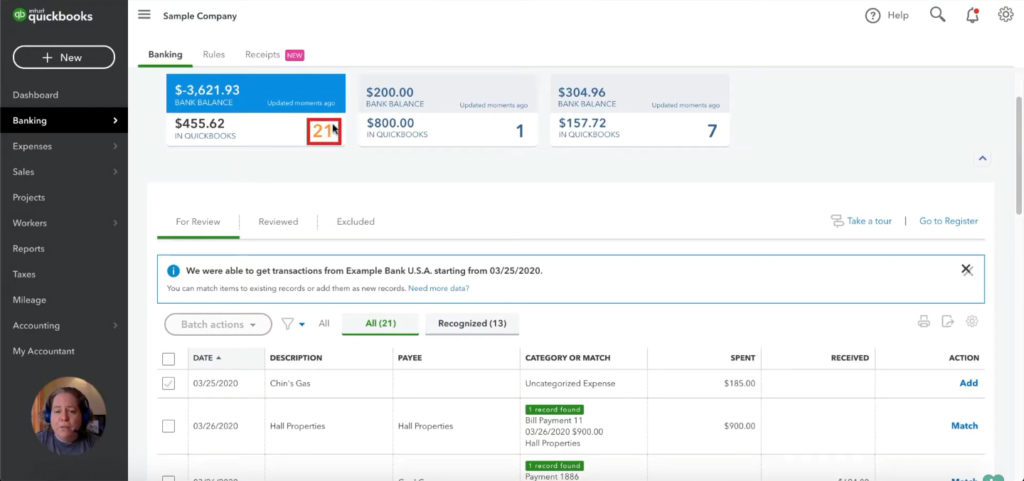This screenshot has width=1024, height=481.
Task: Click the QuickBooks logo
Action: tap(53, 16)
